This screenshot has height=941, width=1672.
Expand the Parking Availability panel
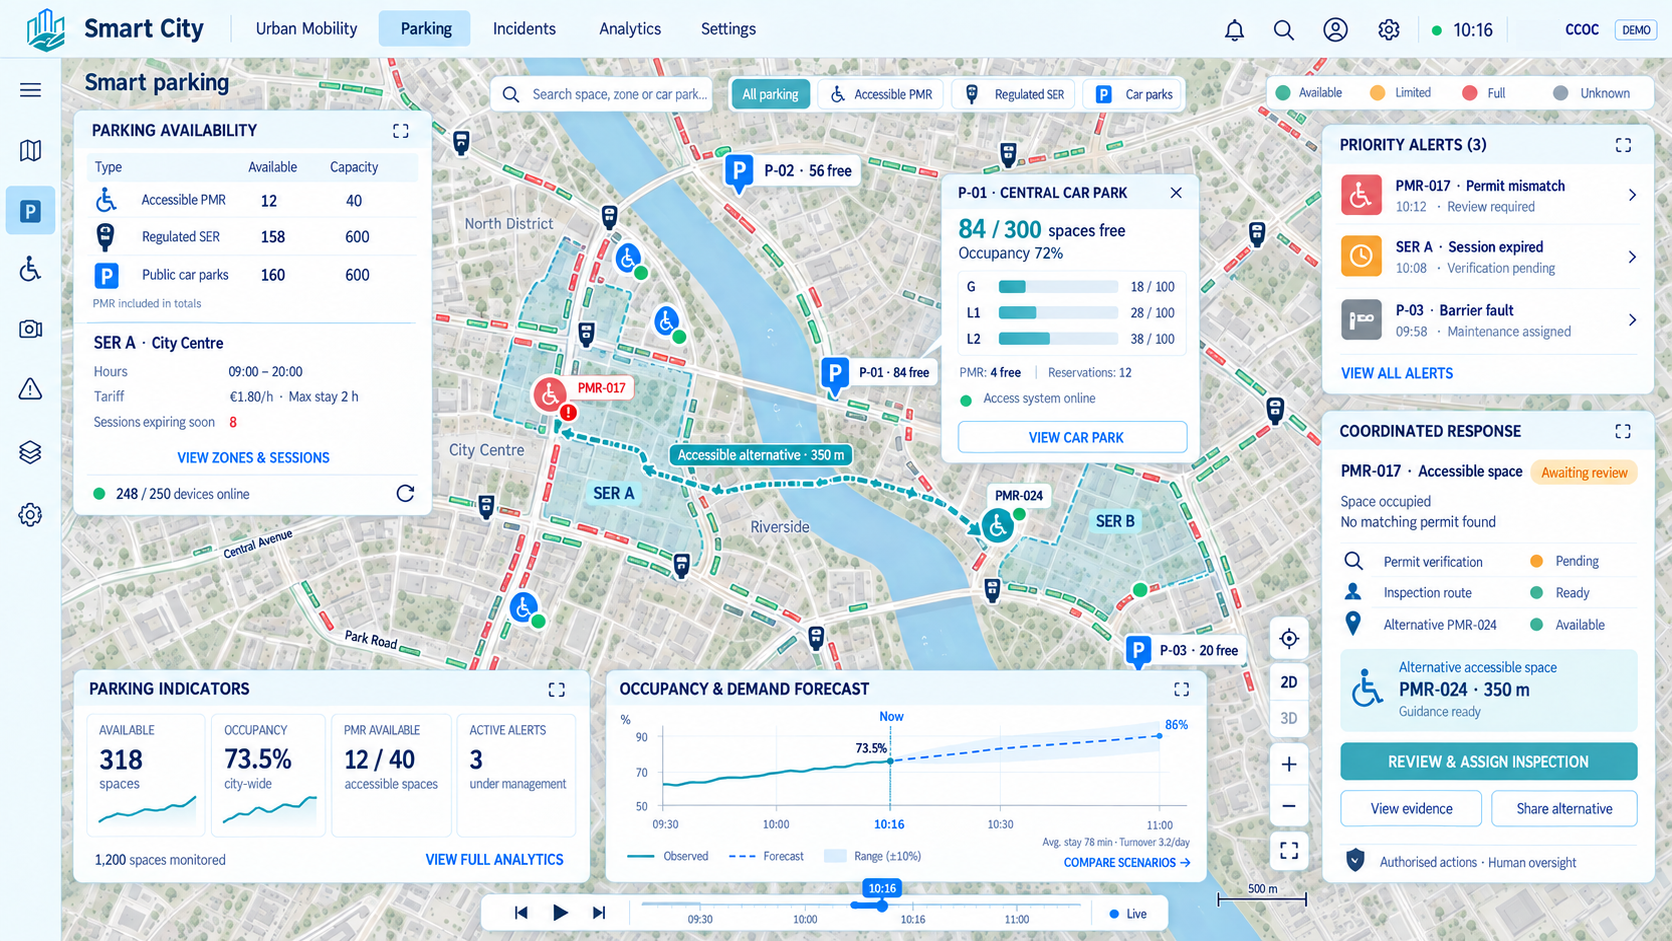pyautogui.click(x=401, y=131)
